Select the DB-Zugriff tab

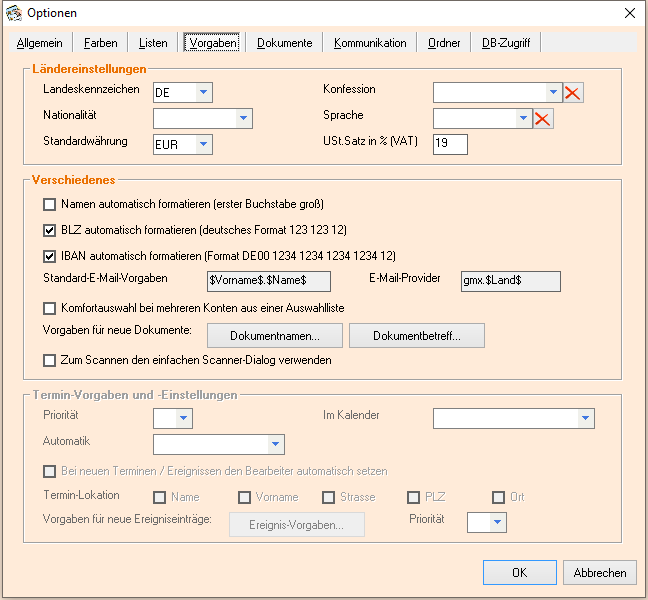click(506, 43)
